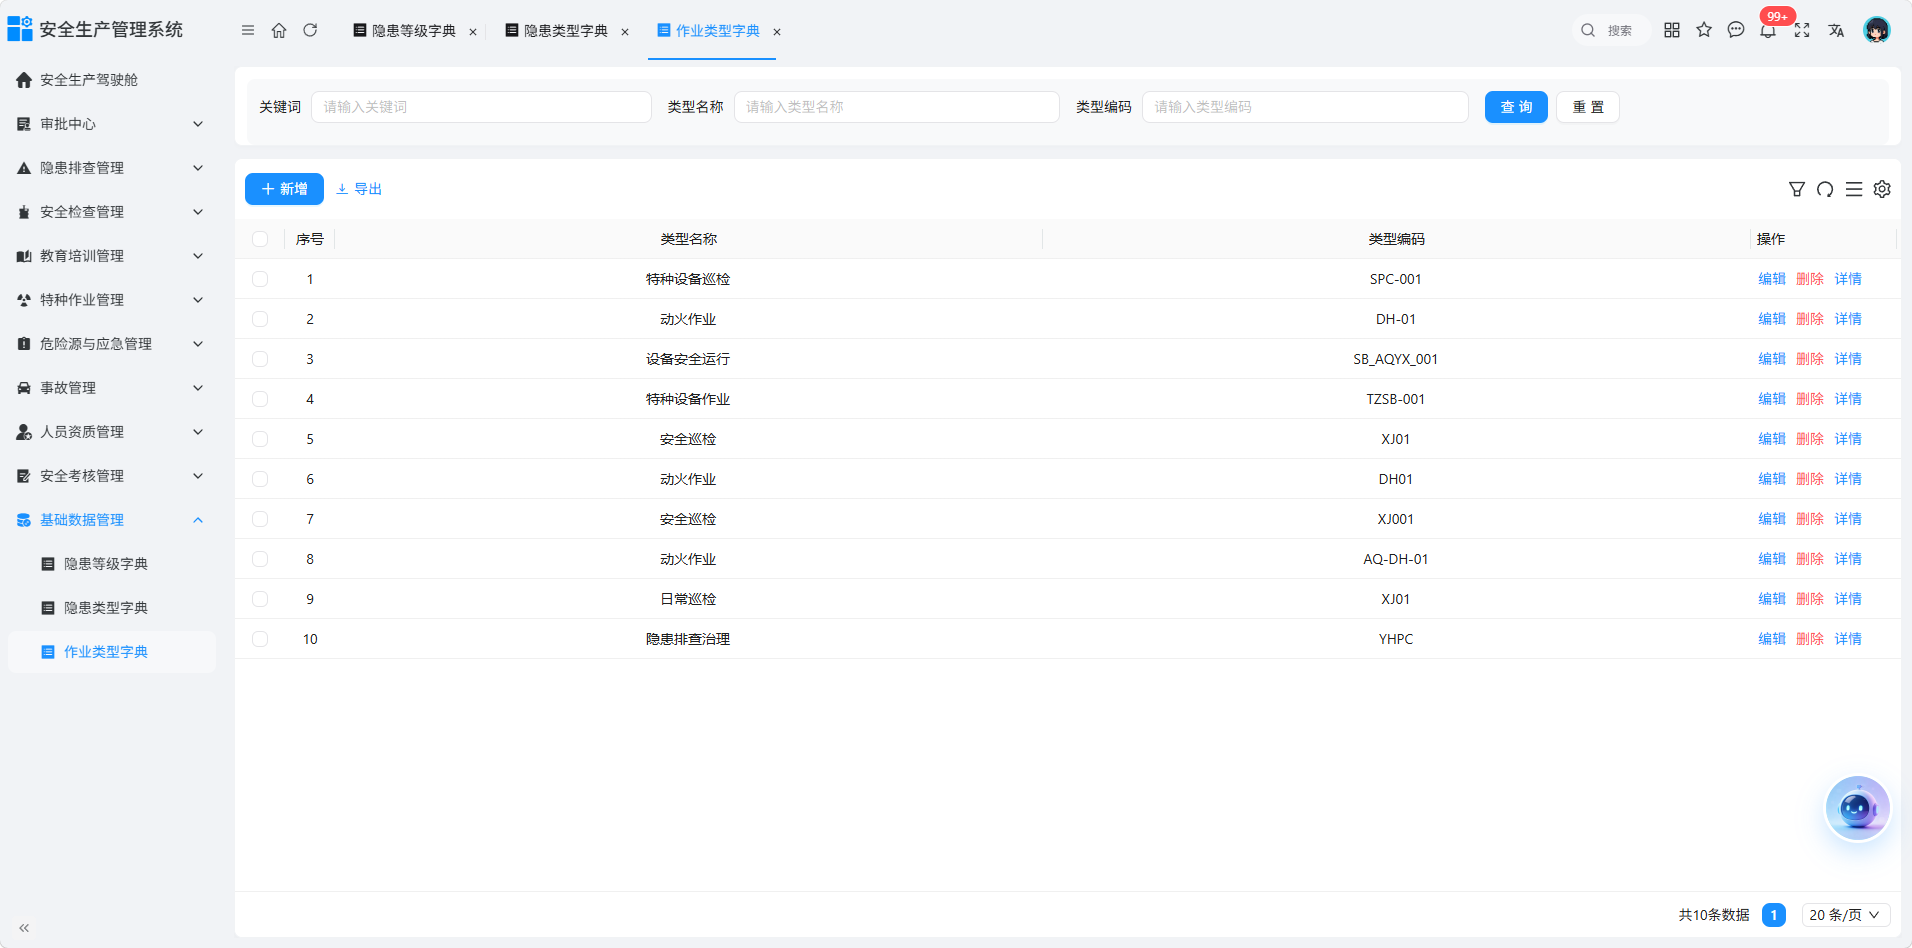Refresh the table data icon
This screenshot has height=948, width=1912.
pyautogui.click(x=1825, y=189)
